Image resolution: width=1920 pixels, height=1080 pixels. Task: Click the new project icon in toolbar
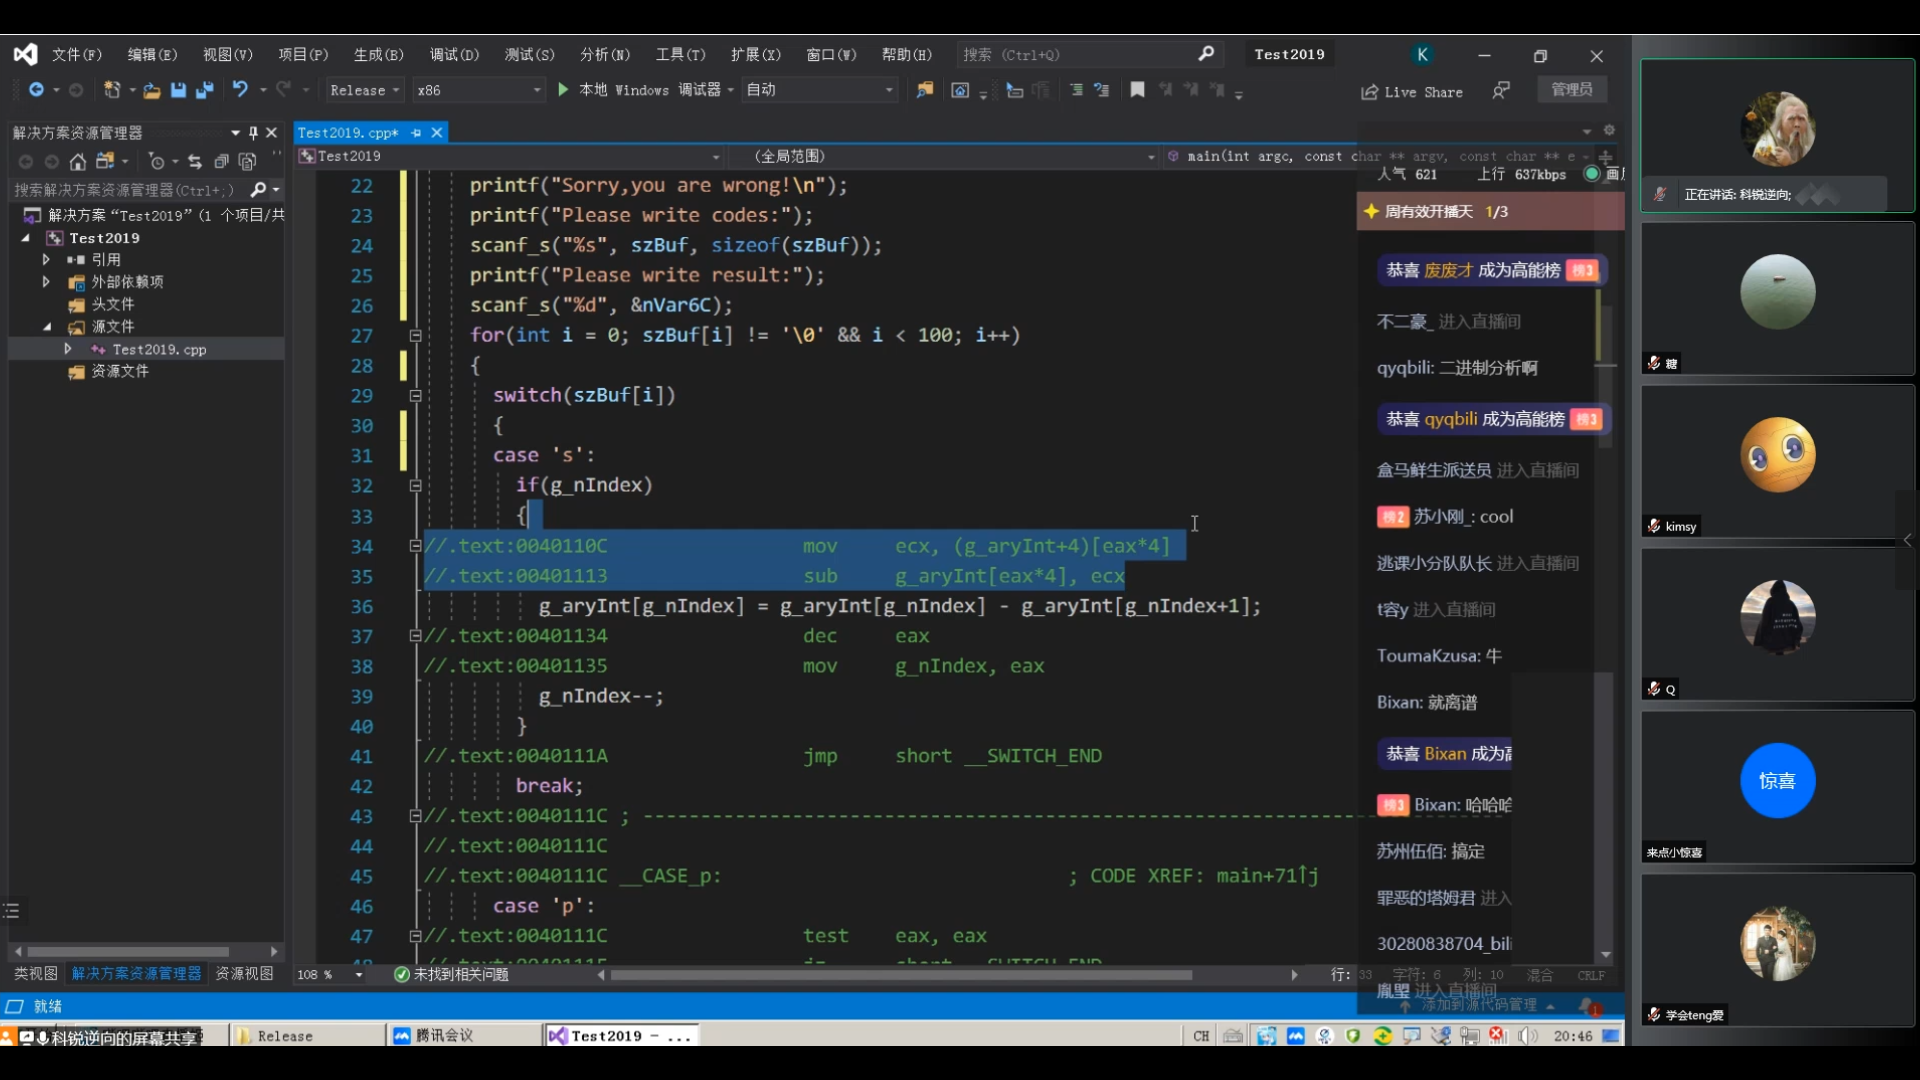(112, 90)
